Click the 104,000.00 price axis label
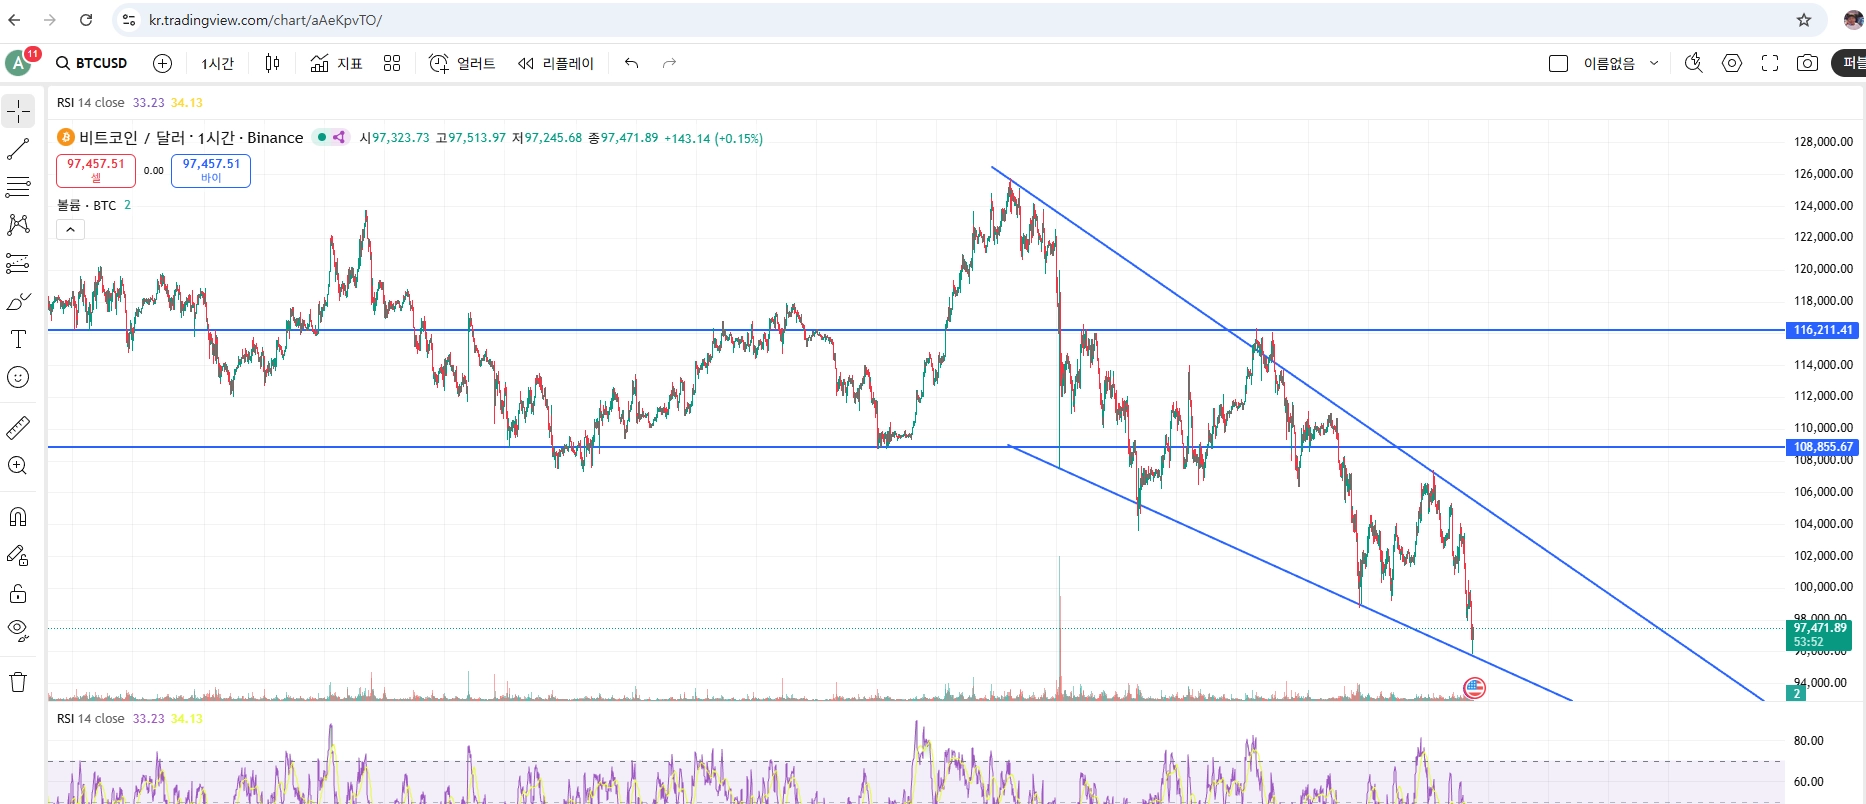The image size is (1866, 804). tap(1823, 524)
